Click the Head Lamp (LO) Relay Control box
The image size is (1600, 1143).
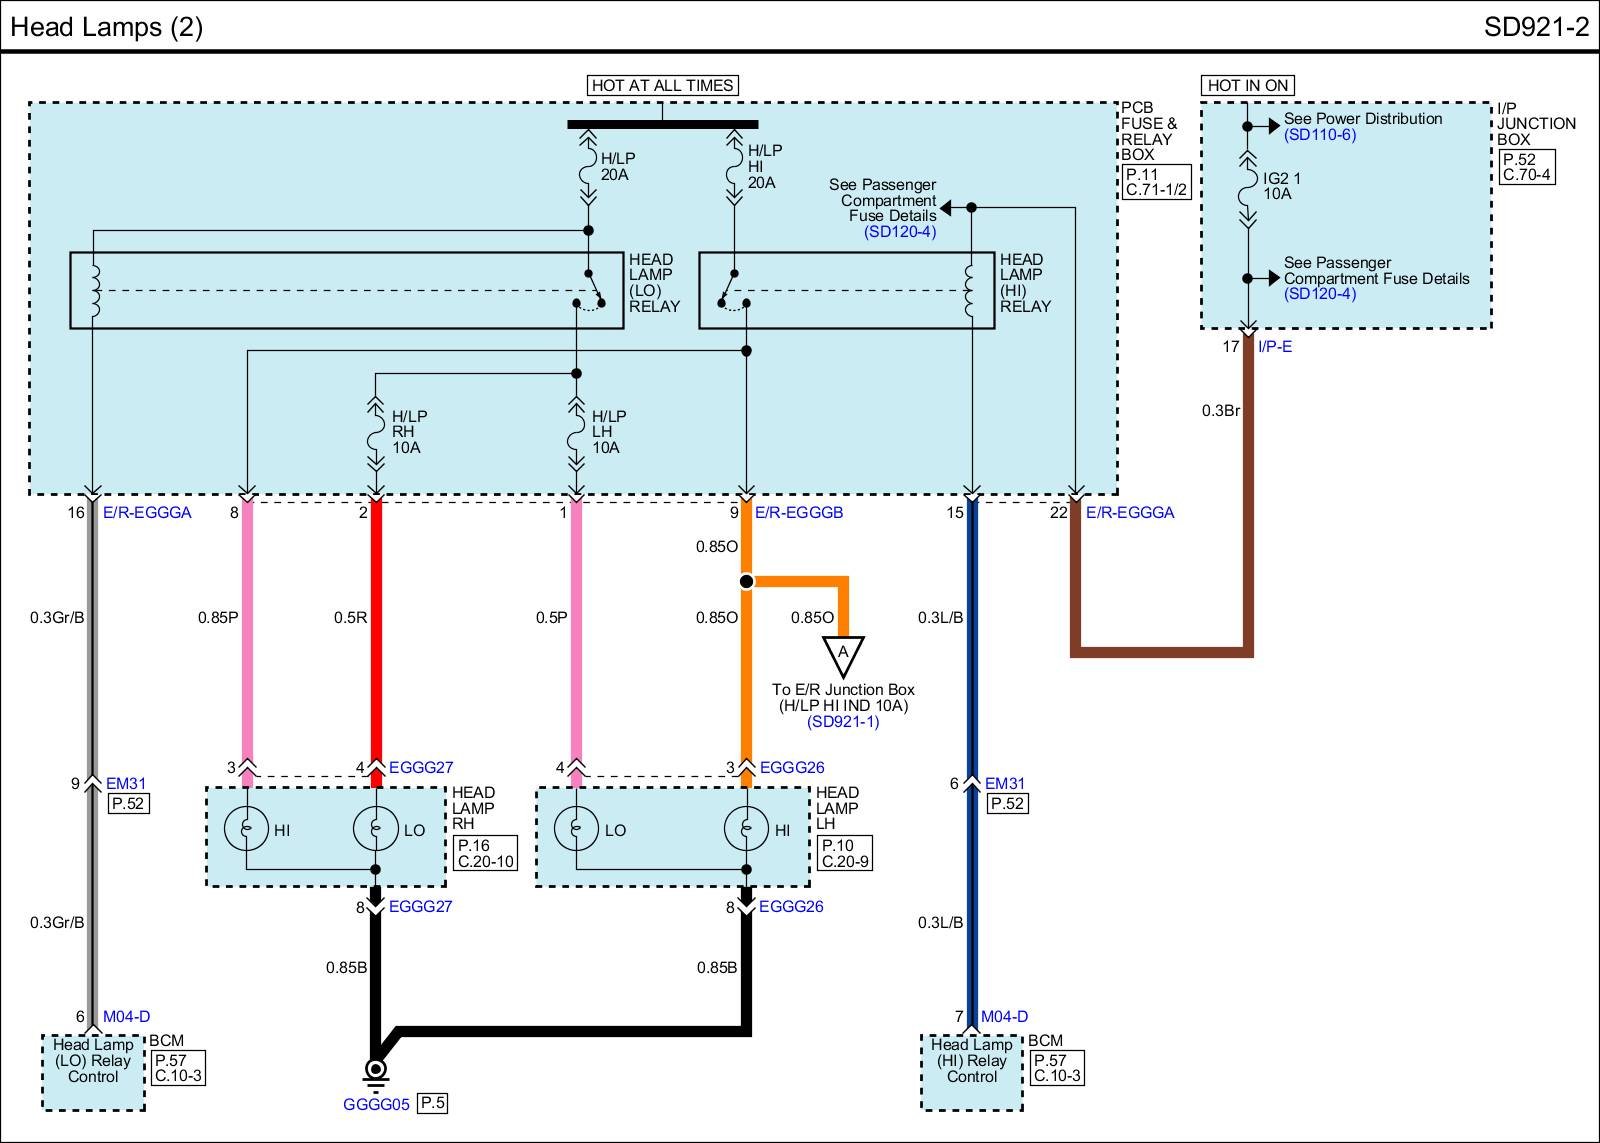(x=93, y=1072)
